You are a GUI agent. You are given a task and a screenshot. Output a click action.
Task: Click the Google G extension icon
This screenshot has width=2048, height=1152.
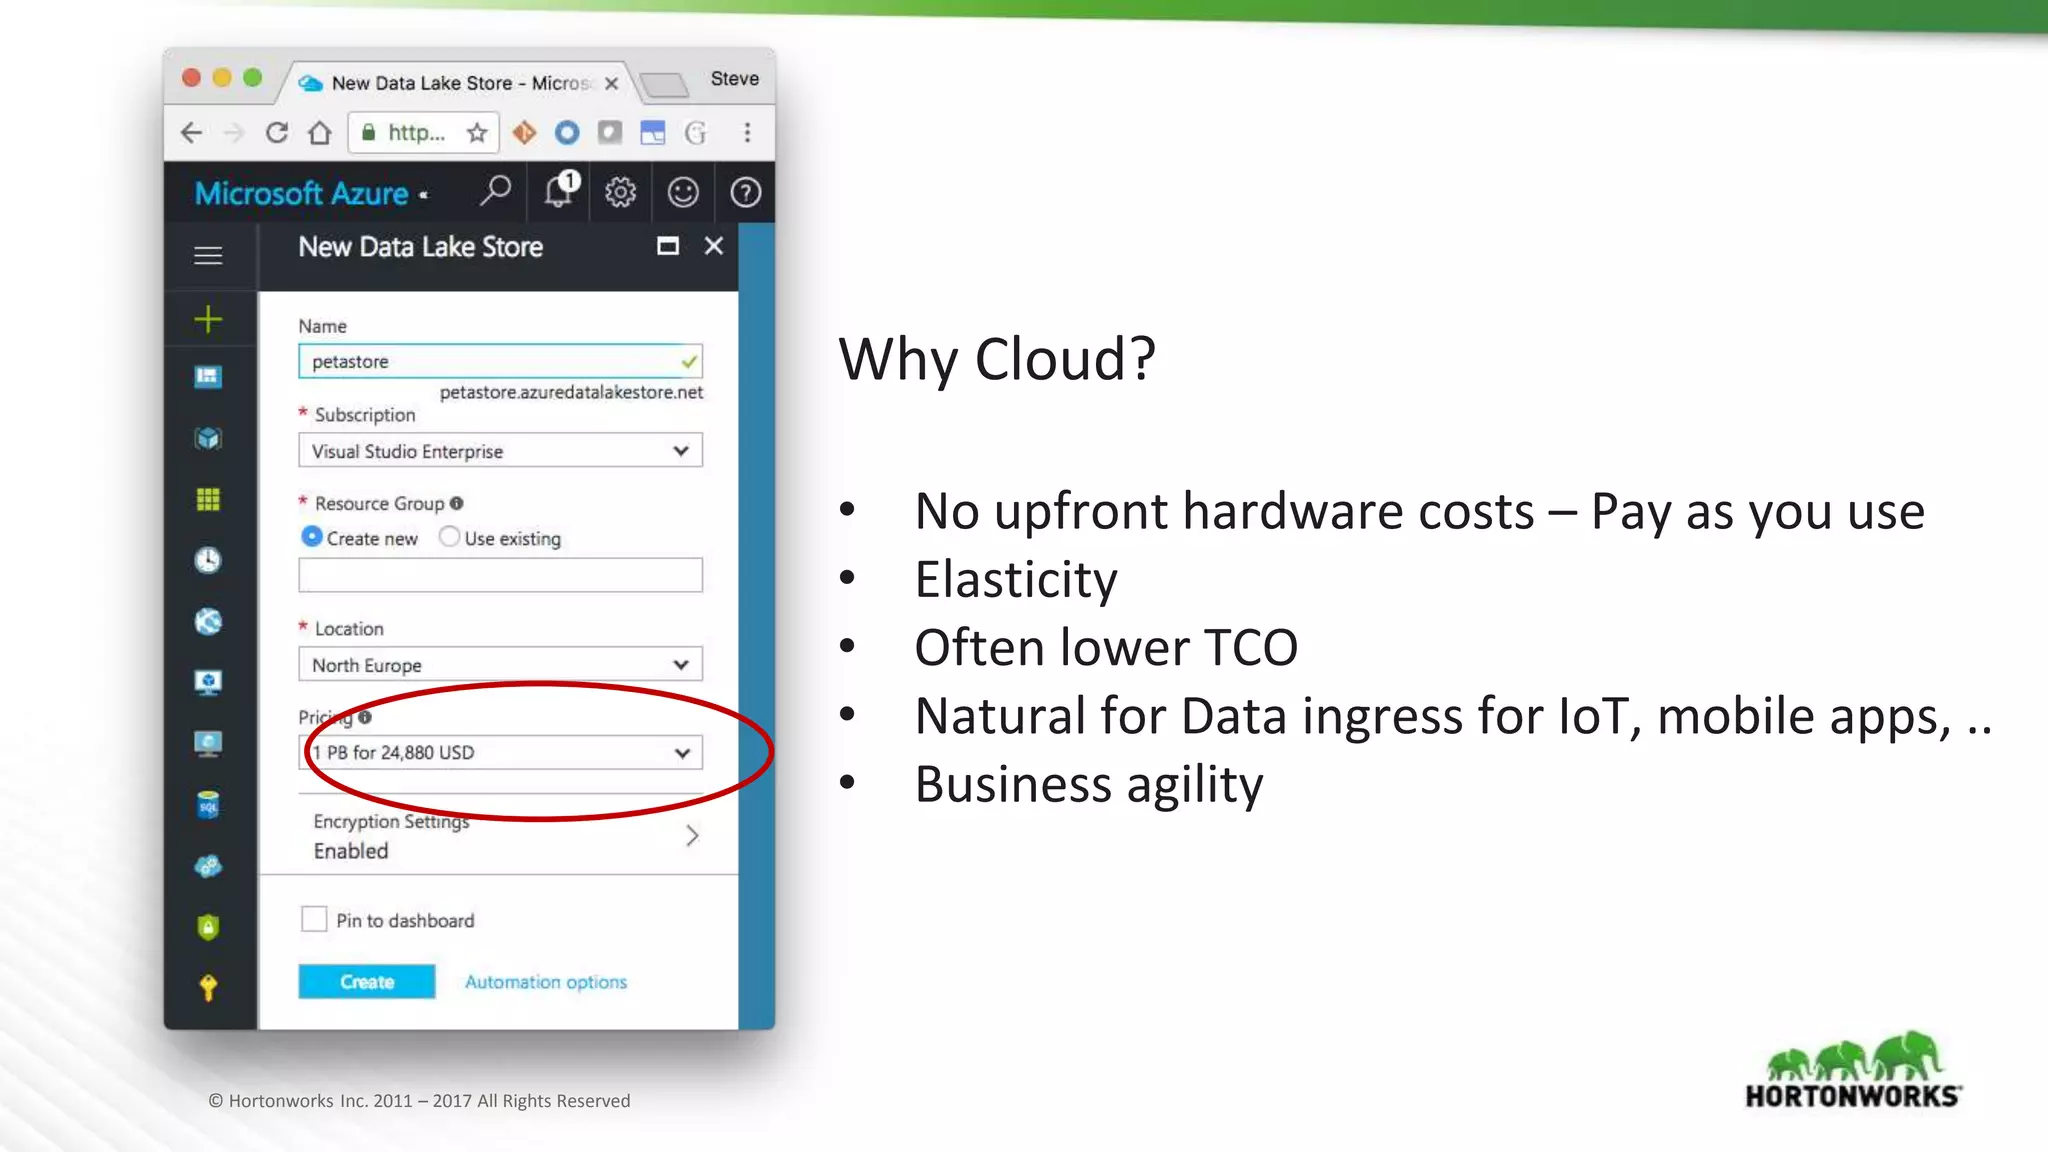point(696,132)
